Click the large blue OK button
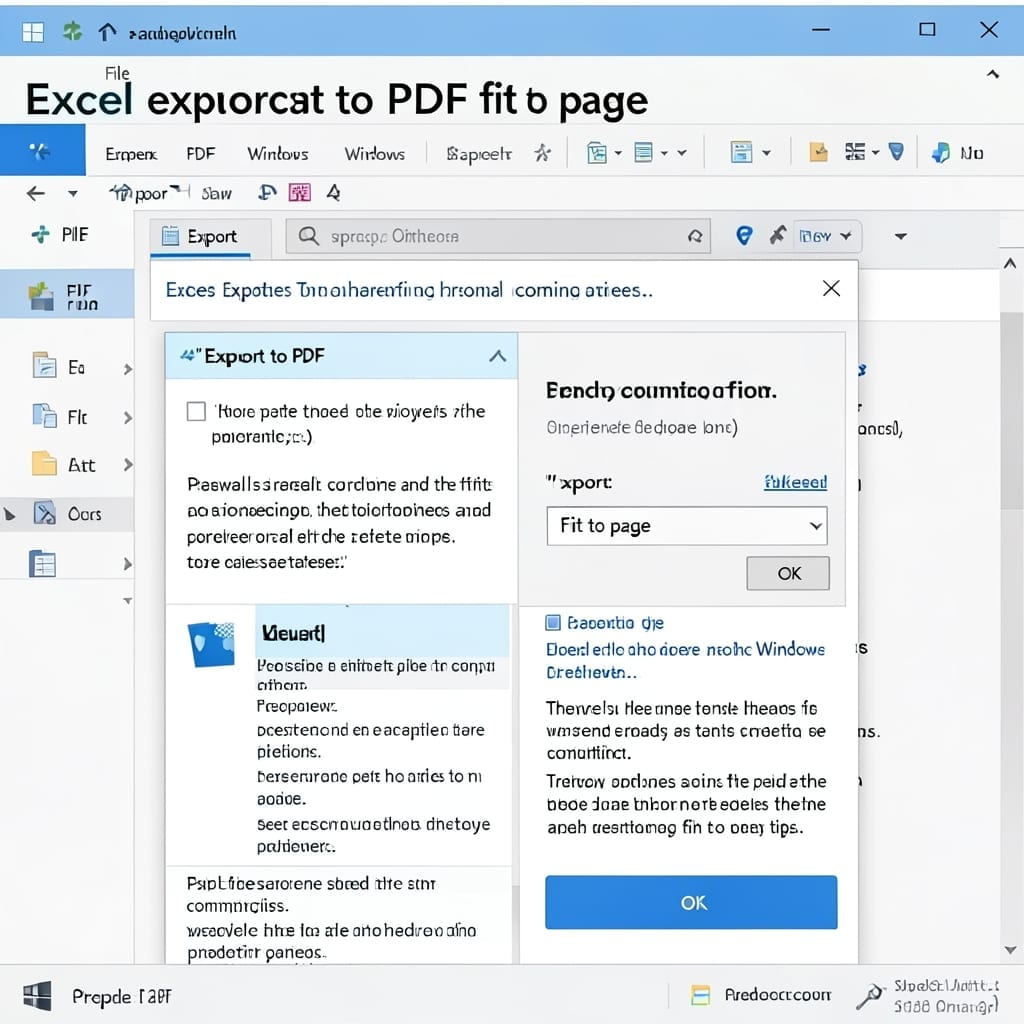Viewport: 1024px width, 1024px height. [x=691, y=903]
